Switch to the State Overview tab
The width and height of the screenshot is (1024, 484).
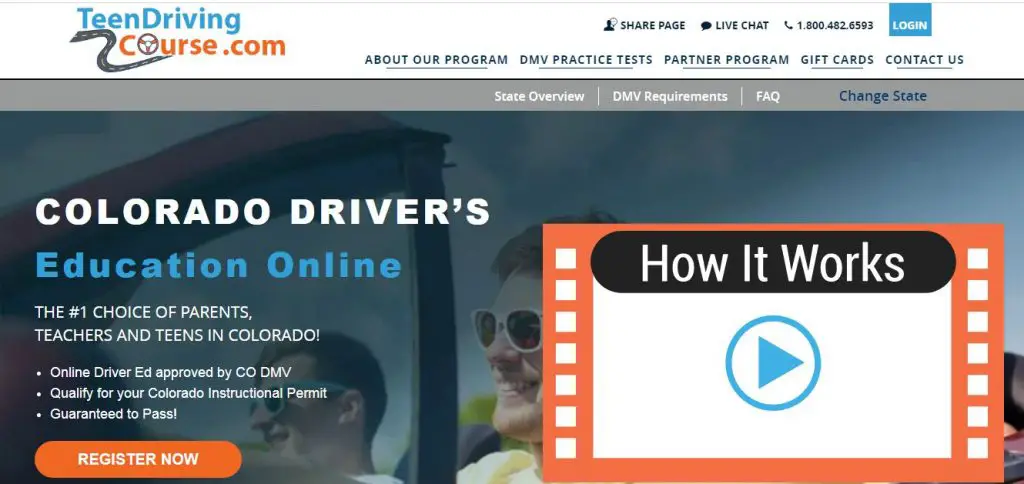(539, 96)
